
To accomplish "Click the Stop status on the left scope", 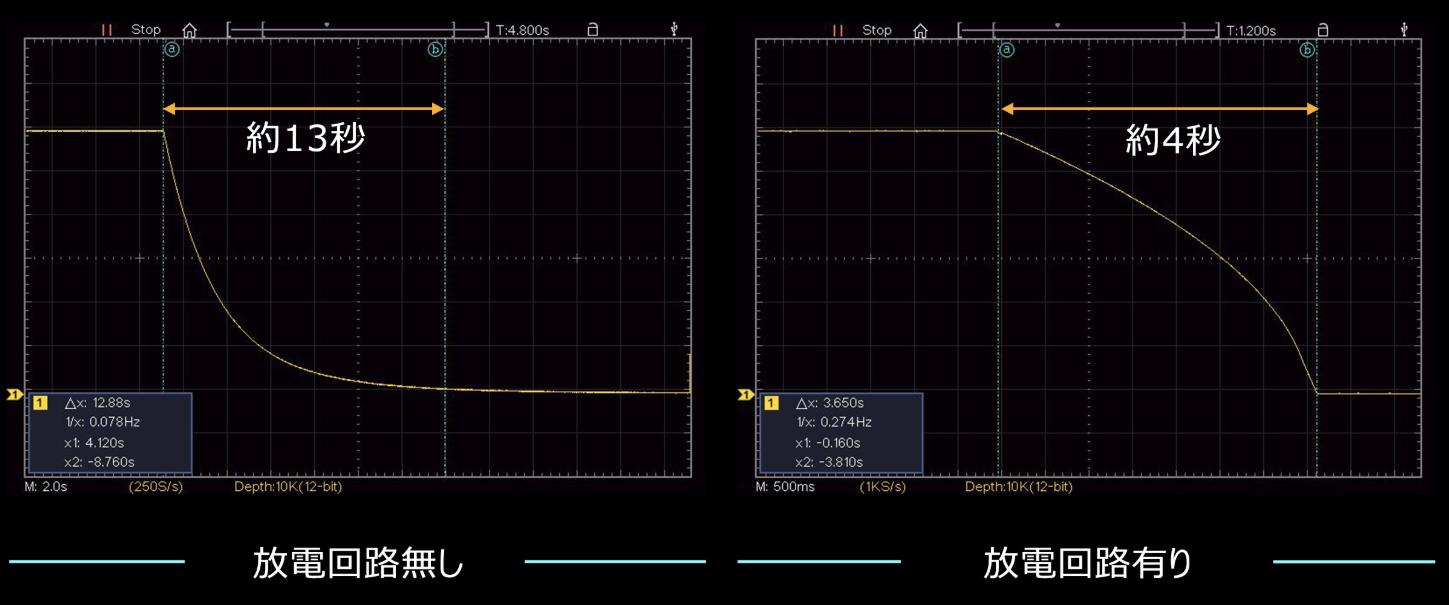I will pos(146,30).
